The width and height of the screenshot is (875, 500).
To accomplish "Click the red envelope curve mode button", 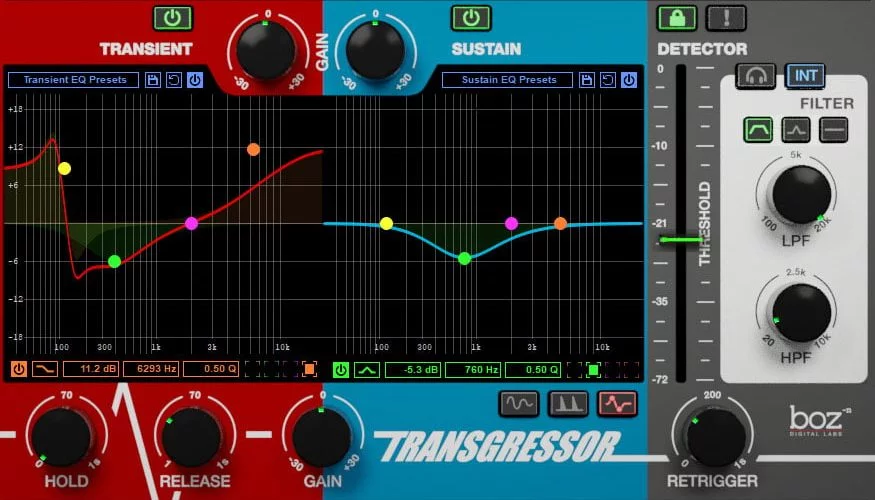I will pos(617,403).
